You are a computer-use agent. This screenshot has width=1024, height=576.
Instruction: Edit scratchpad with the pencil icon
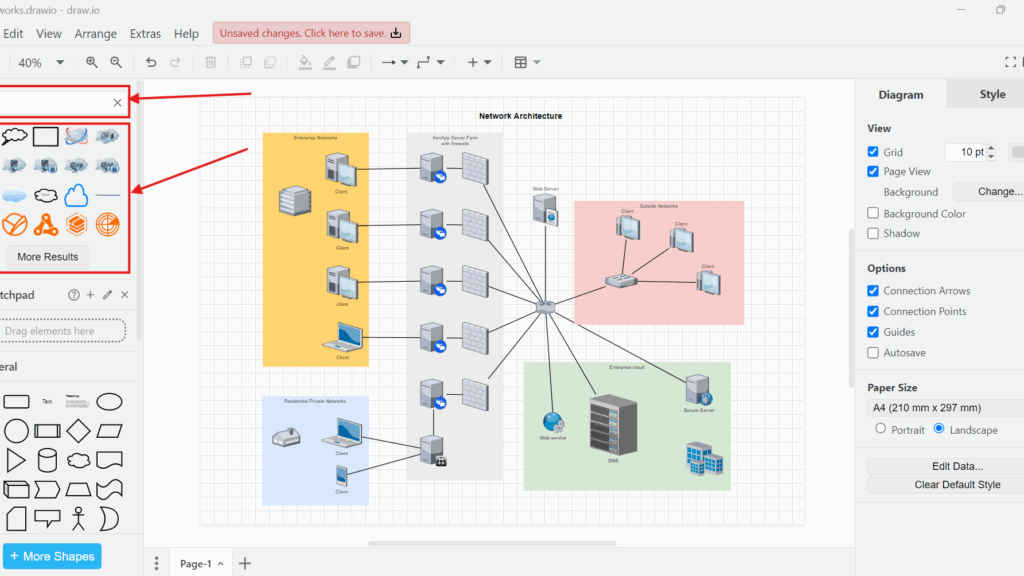(107, 295)
